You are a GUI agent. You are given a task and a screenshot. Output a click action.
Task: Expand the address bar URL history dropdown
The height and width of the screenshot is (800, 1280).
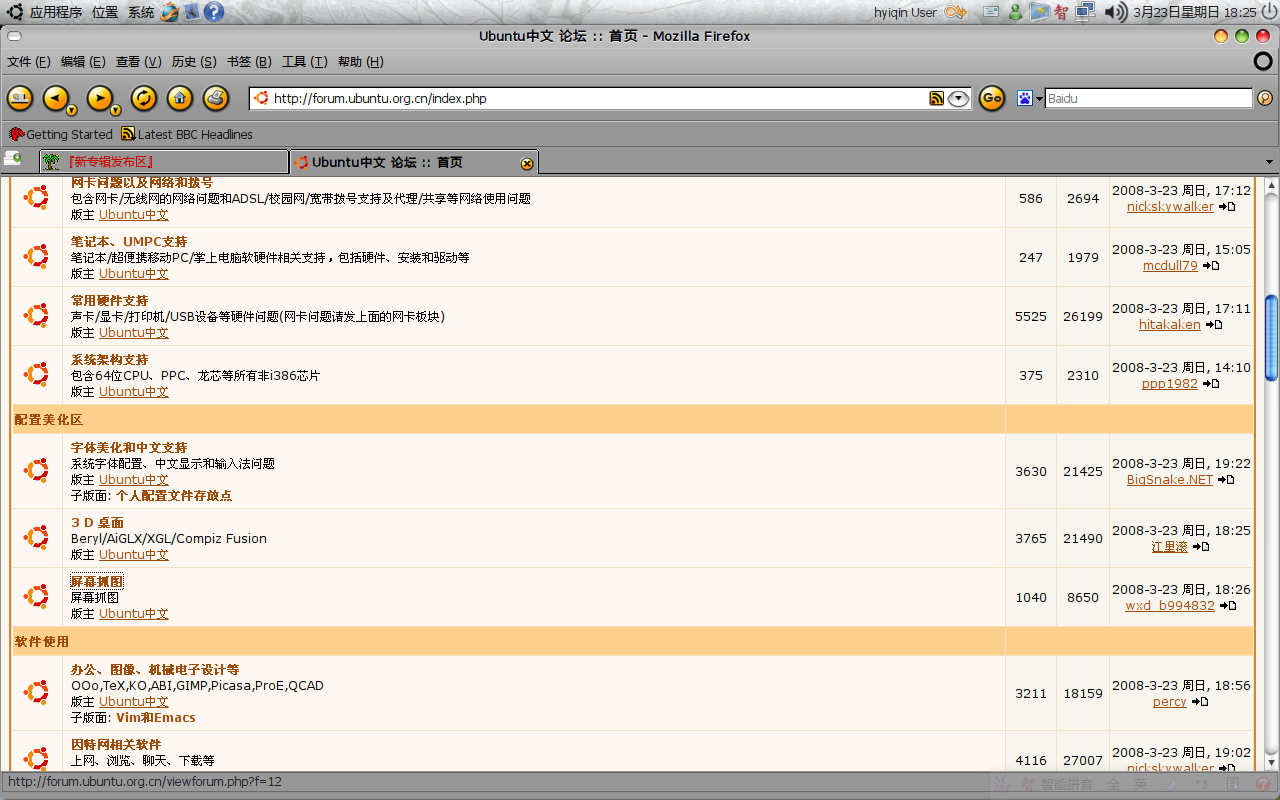(958, 98)
